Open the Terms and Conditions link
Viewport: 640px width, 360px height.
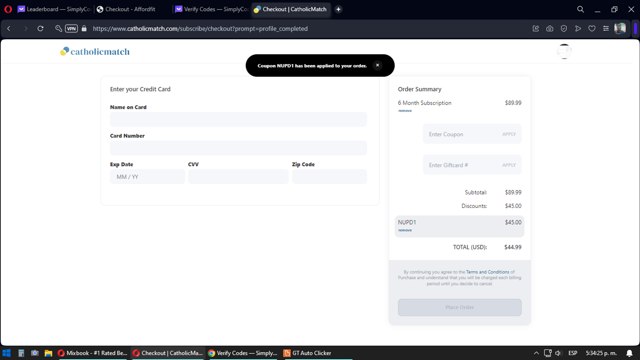point(487,272)
